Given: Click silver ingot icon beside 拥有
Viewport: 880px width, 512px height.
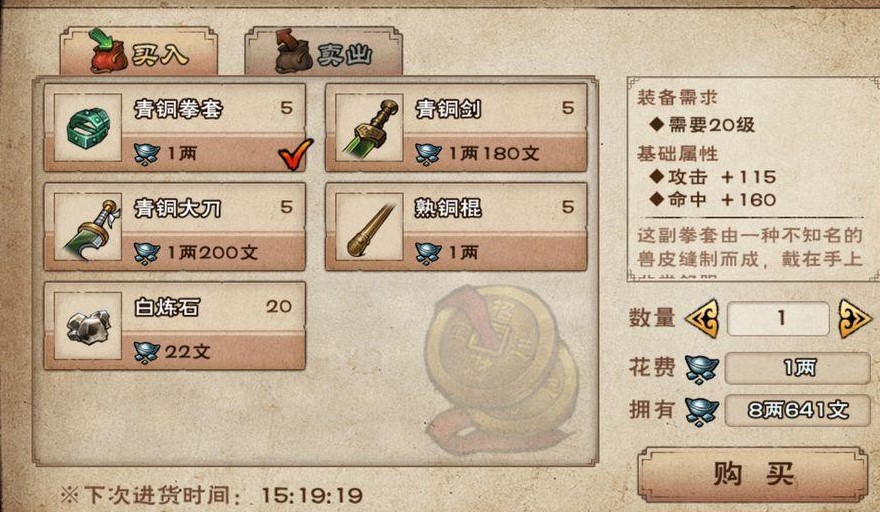Looking at the screenshot, I should tap(702, 411).
